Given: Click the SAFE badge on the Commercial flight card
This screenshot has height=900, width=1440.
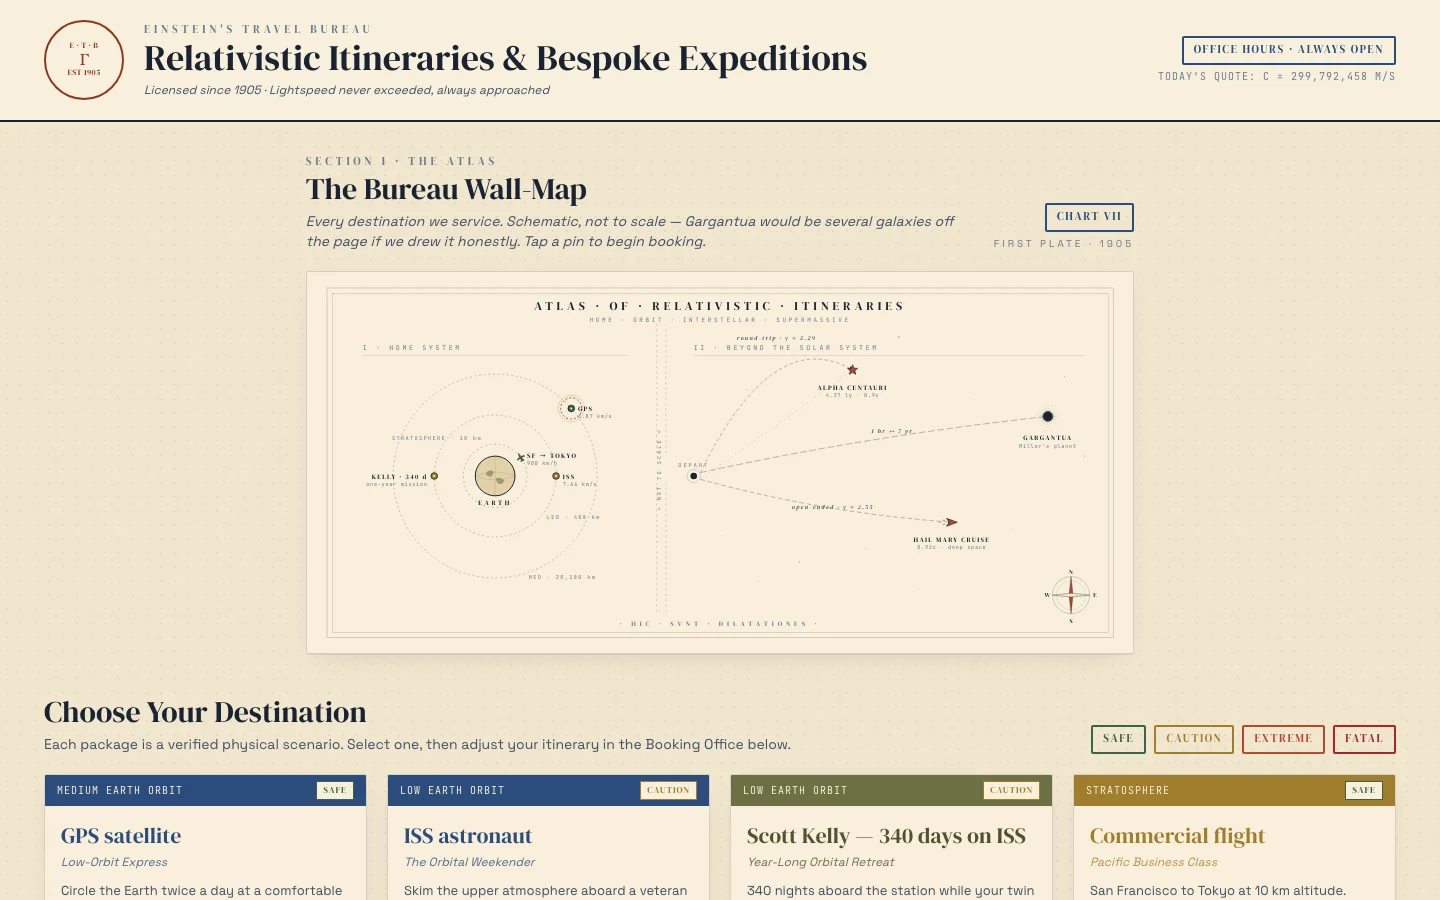Looking at the screenshot, I should [x=1364, y=790].
